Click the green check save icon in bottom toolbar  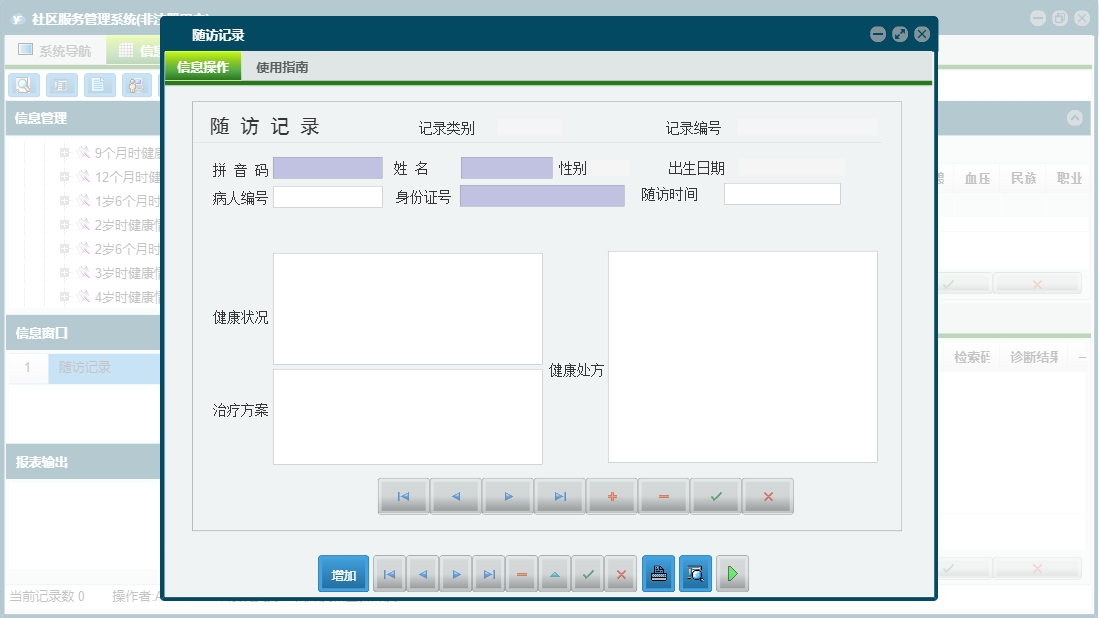pyautogui.click(x=588, y=575)
